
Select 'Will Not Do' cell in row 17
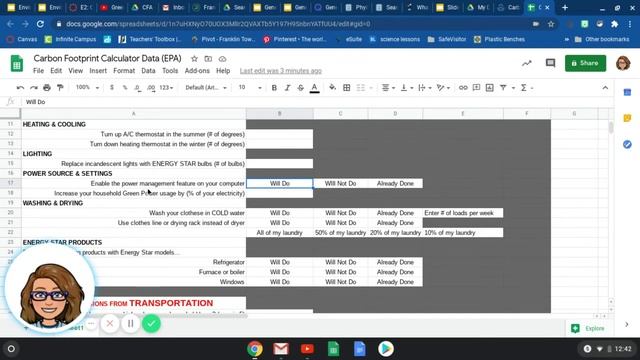pos(340,184)
